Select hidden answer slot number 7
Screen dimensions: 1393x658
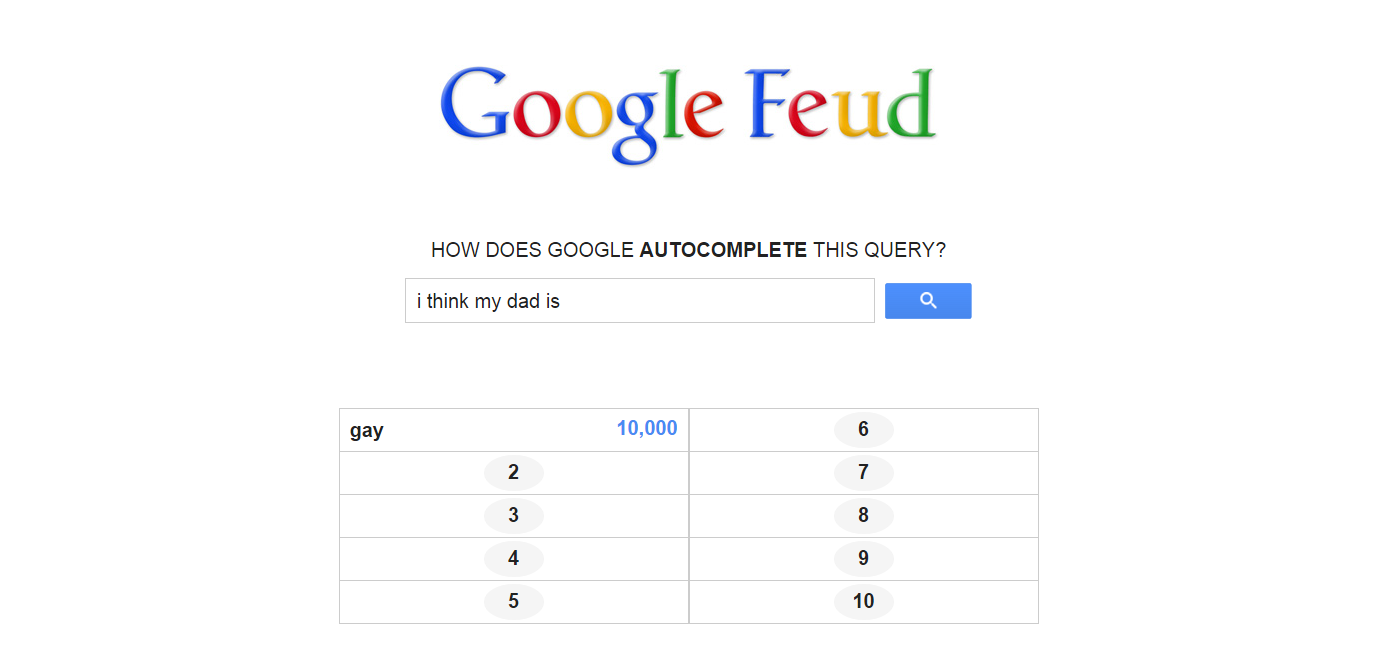click(x=864, y=473)
